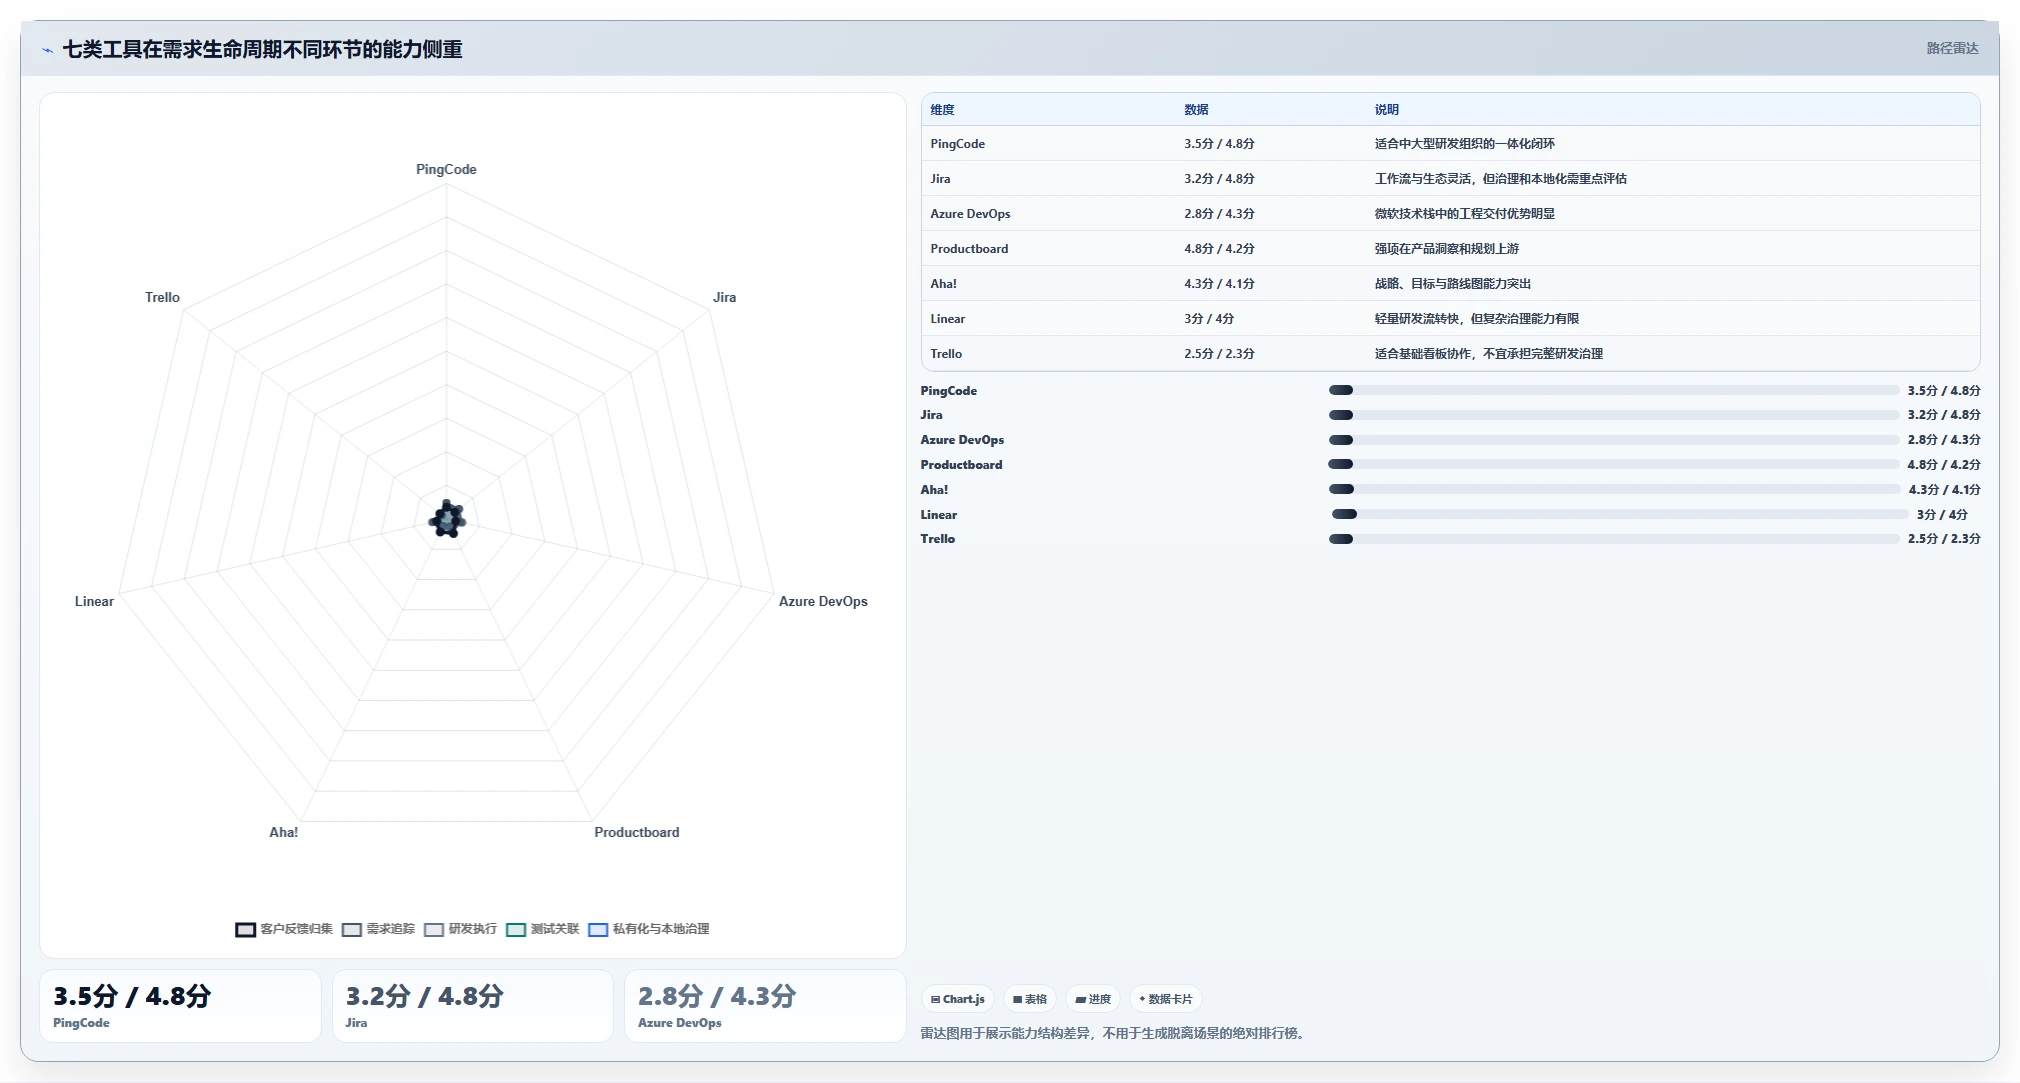Click the Azure DevOps axis label on the radar
The image size is (2020, 1083).
click(823, 602)
